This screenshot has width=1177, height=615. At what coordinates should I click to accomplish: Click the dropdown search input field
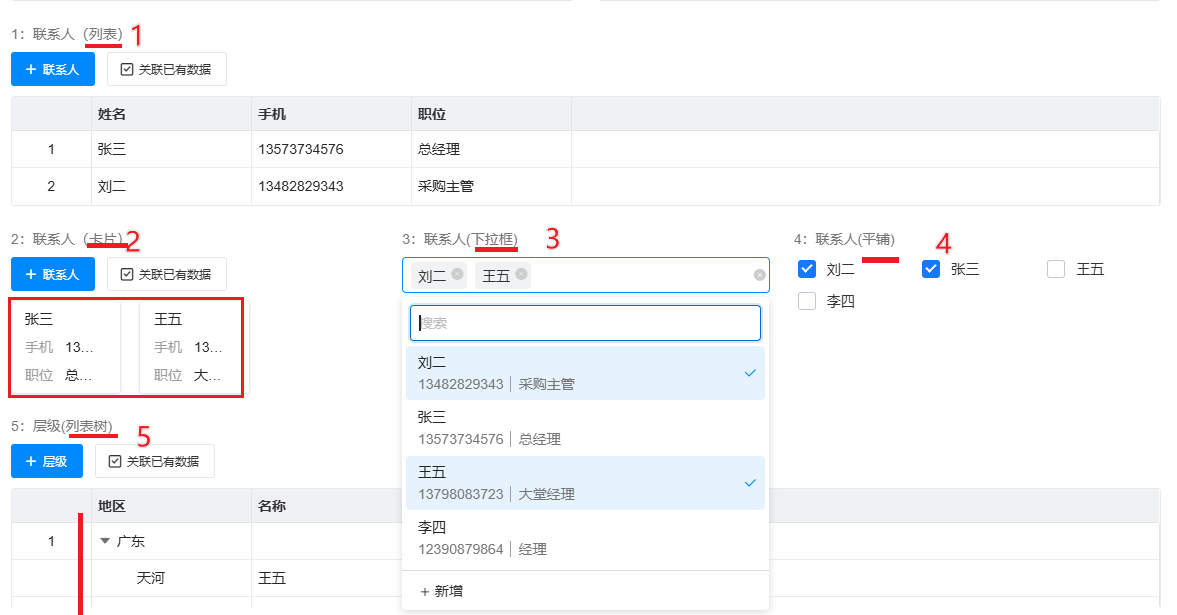click(585, 323)
